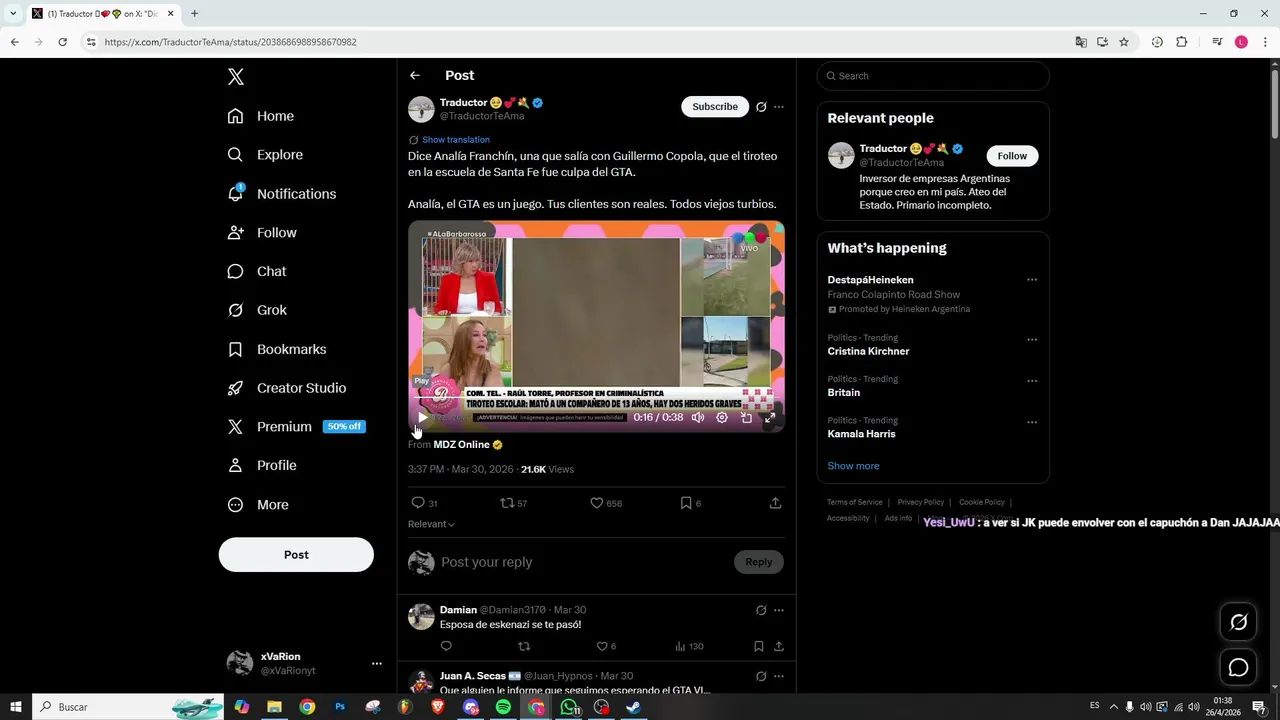The width and height of the screenshot is (1280, 720).
Task: Like the post with 656 likes
Action: click(597, 503)
